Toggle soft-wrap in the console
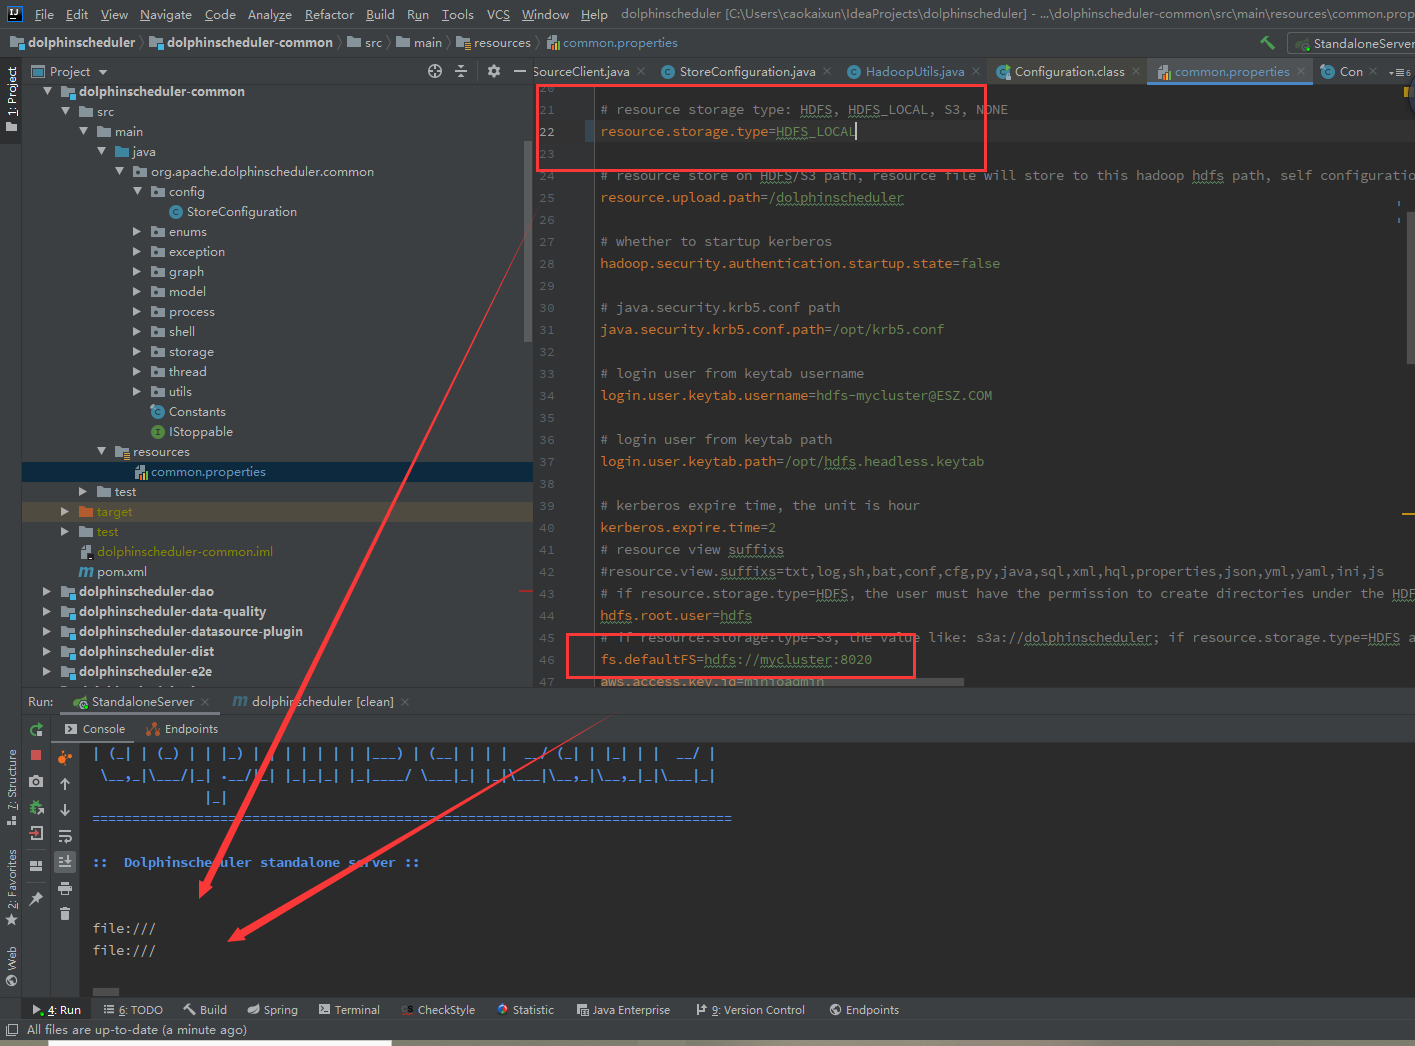This screenshot has width=1415, height=1046. 65,836
